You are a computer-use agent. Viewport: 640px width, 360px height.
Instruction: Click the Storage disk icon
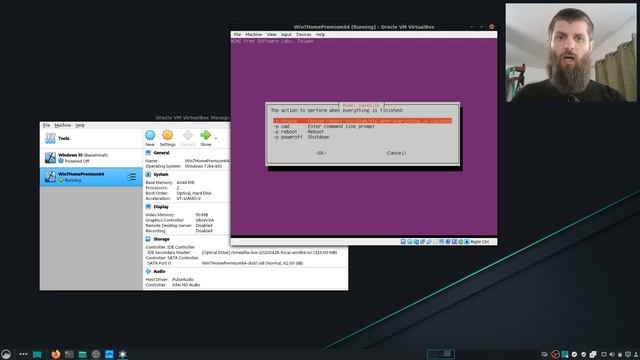pos(148,239)
